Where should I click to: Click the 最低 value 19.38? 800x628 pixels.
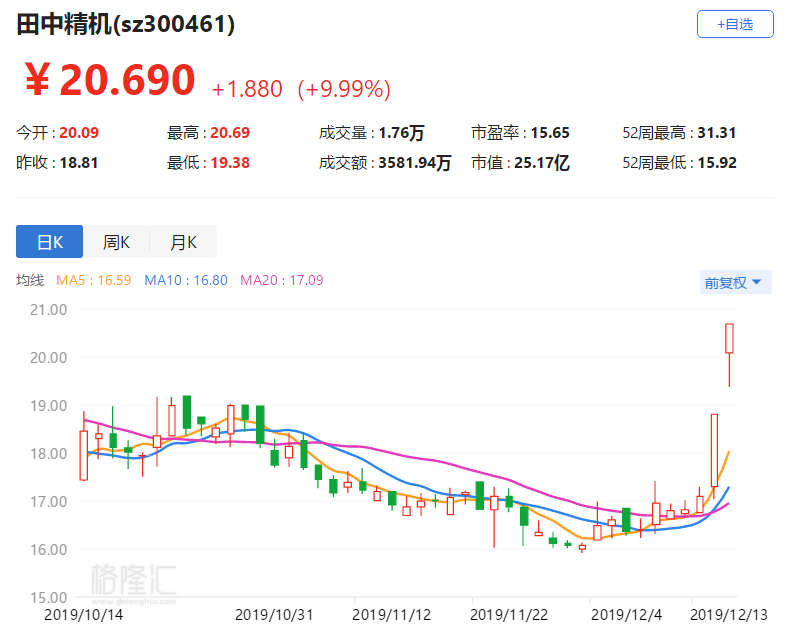pos(230,163)
